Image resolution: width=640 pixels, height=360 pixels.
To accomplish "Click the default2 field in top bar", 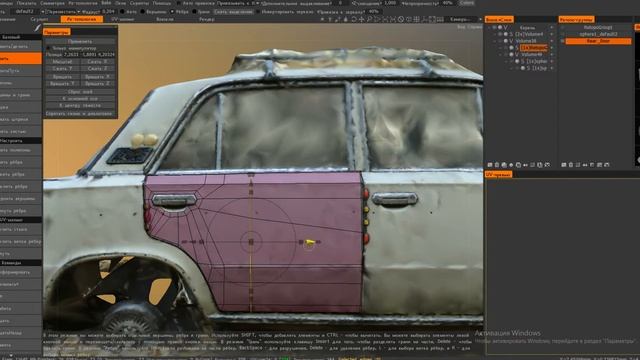I will click(24, 12).
